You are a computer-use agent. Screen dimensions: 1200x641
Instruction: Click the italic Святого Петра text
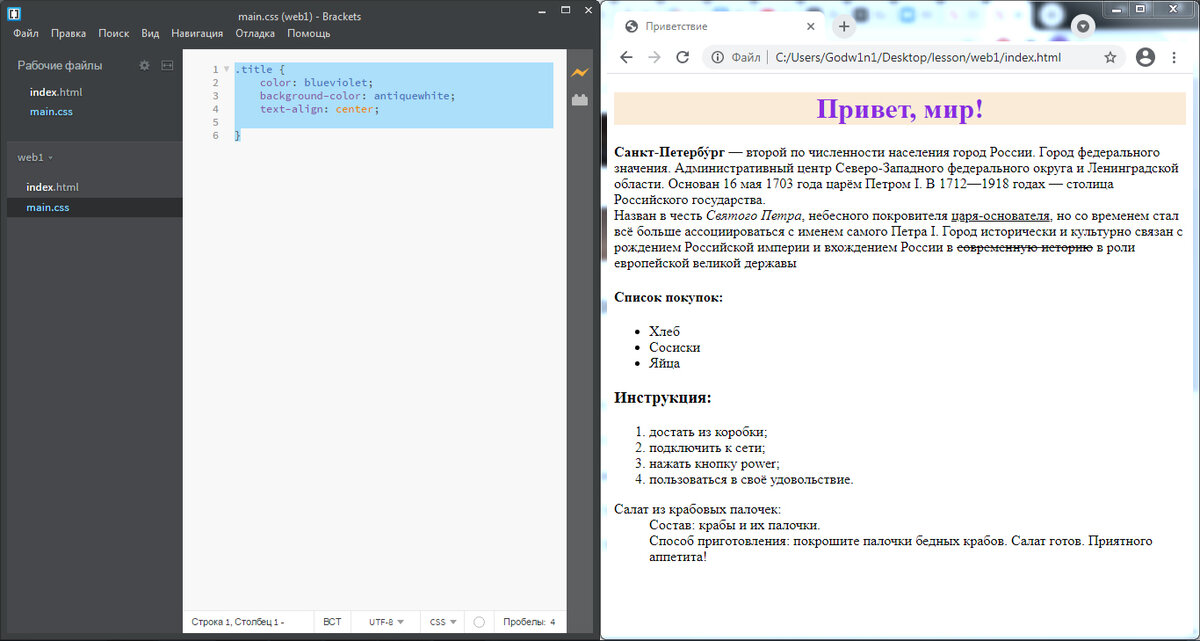(x=754, y=216)
